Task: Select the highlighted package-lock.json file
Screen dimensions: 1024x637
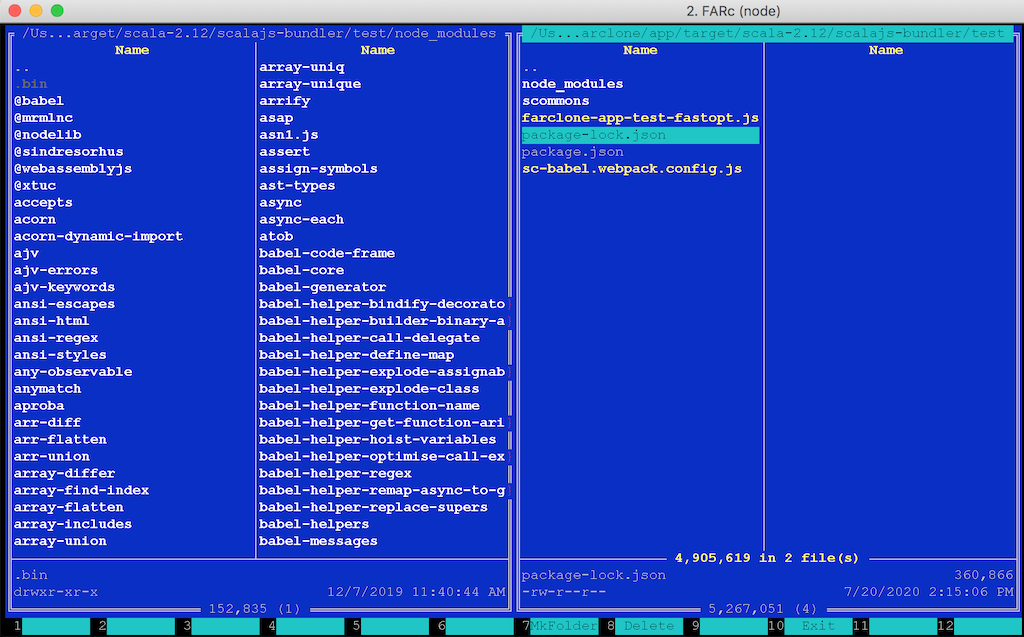Action: click(641, 135)
